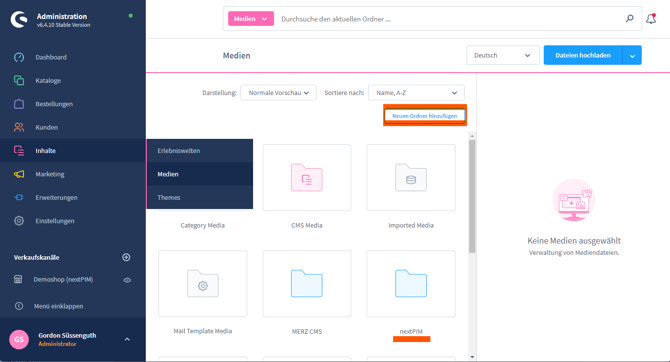Click the Medien page title
Screen dimensions: 670x362
pyautogui.click(x=236, y=56)
